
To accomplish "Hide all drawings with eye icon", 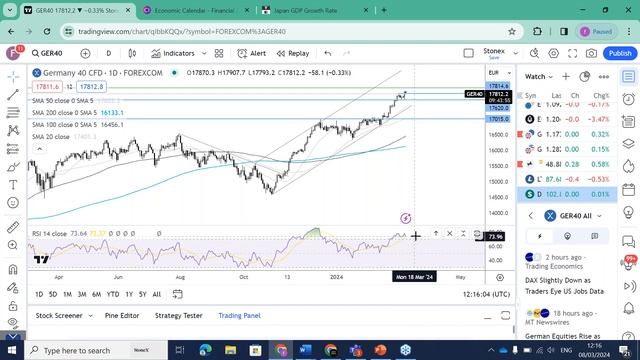I will (x=13, y=322).
